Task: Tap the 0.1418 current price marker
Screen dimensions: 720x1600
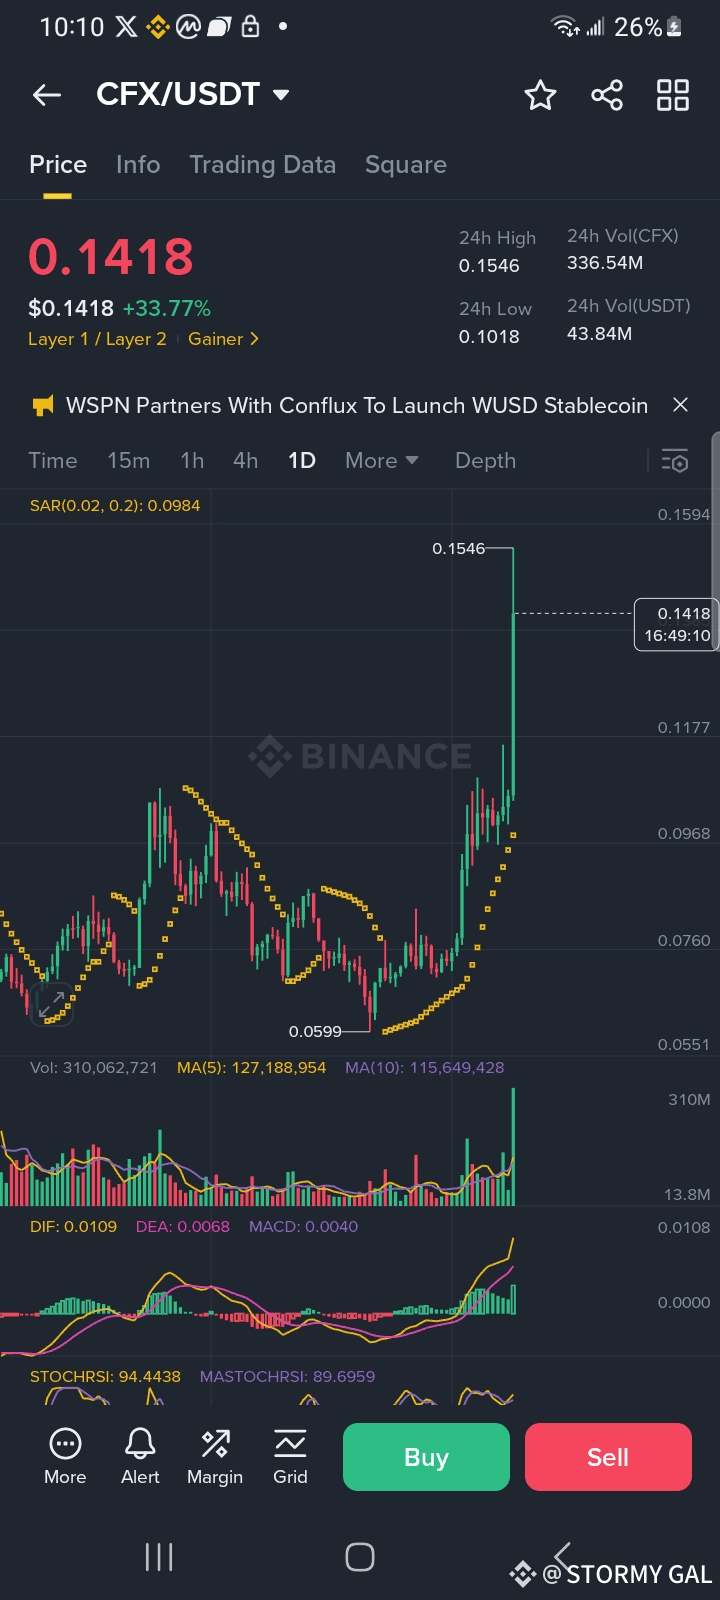Action: click(x=676, y=624)
